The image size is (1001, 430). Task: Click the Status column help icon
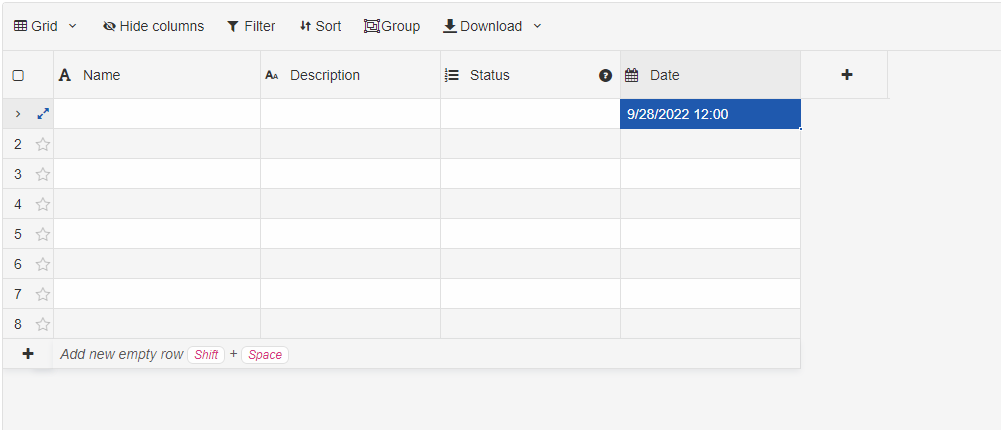tap(605, 75)
